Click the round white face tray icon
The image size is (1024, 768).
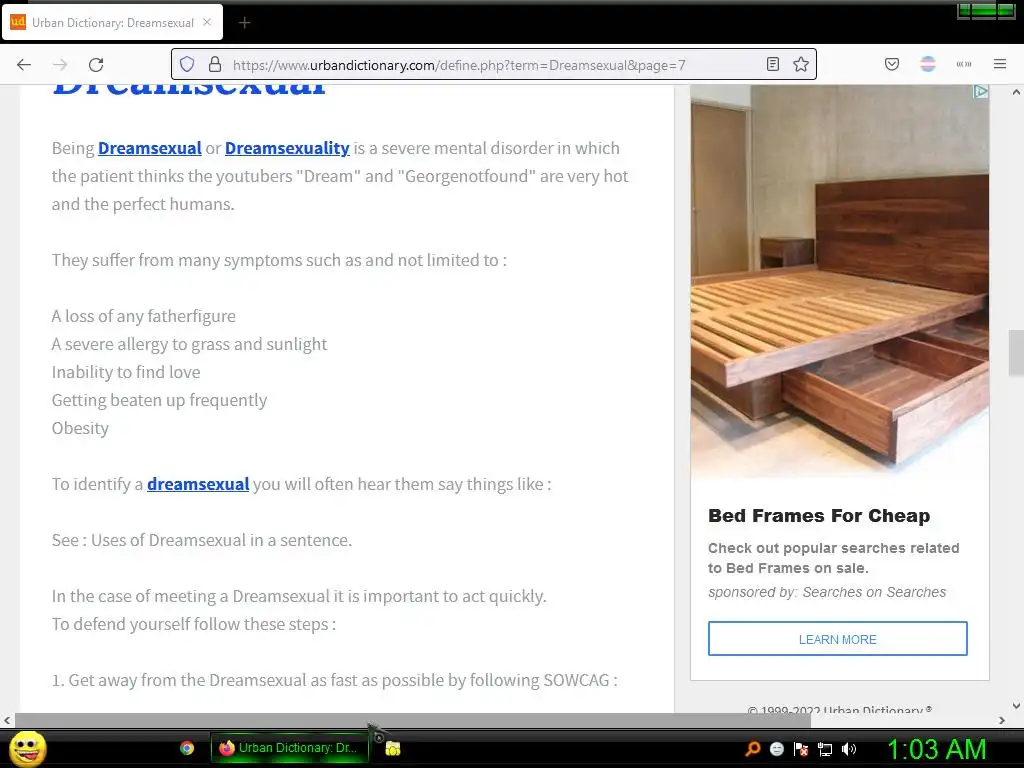tap(776, 749)
